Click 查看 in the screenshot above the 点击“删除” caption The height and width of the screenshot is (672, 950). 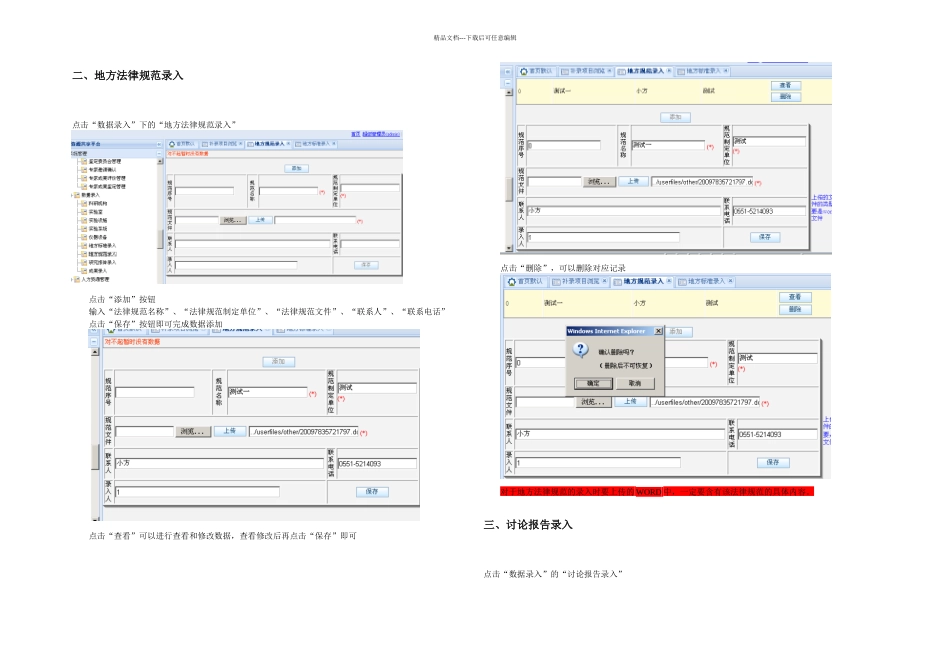pos(786,85)
